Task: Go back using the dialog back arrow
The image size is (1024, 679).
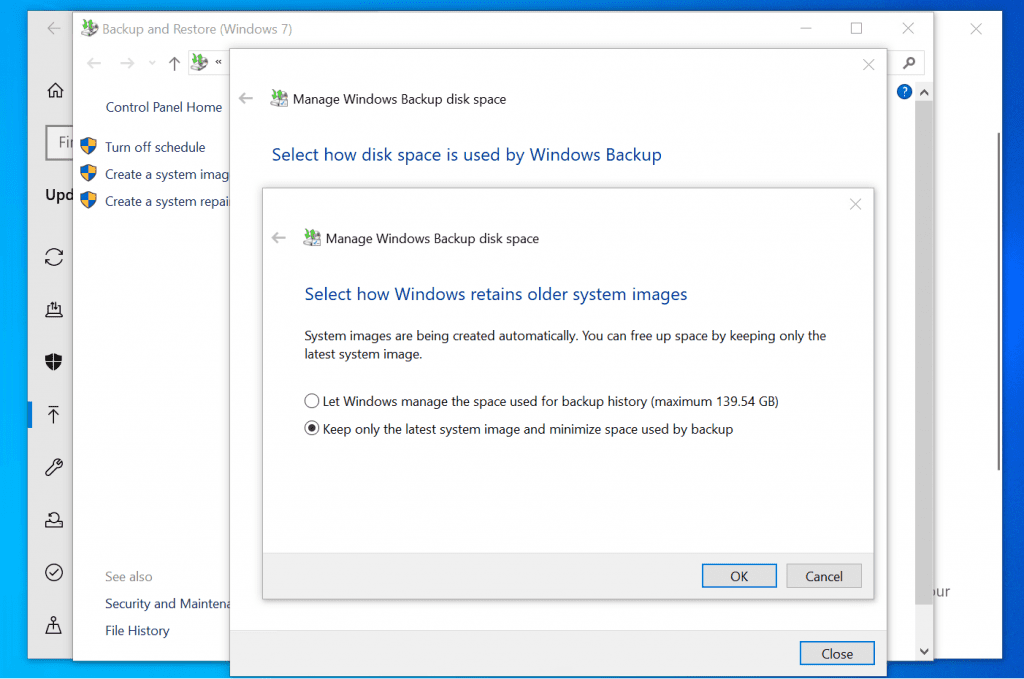Action: click(279, 238)
